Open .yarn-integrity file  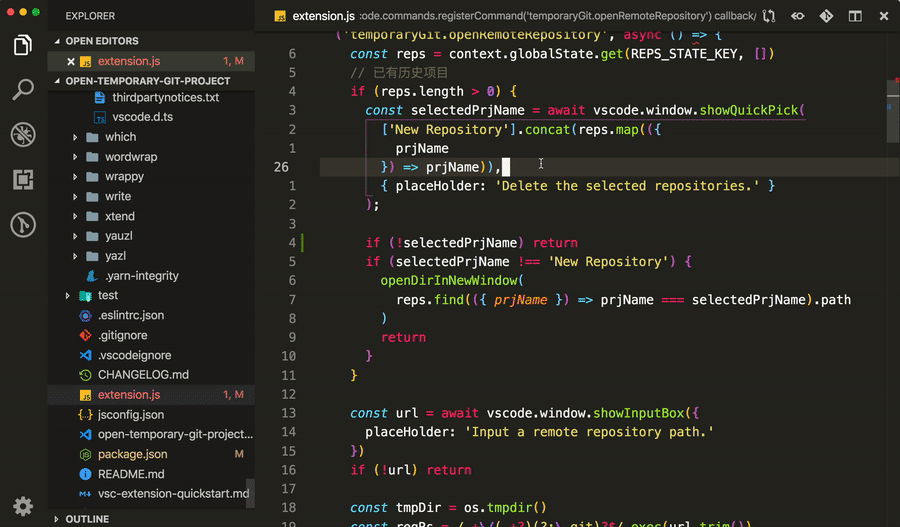[151, 276]
